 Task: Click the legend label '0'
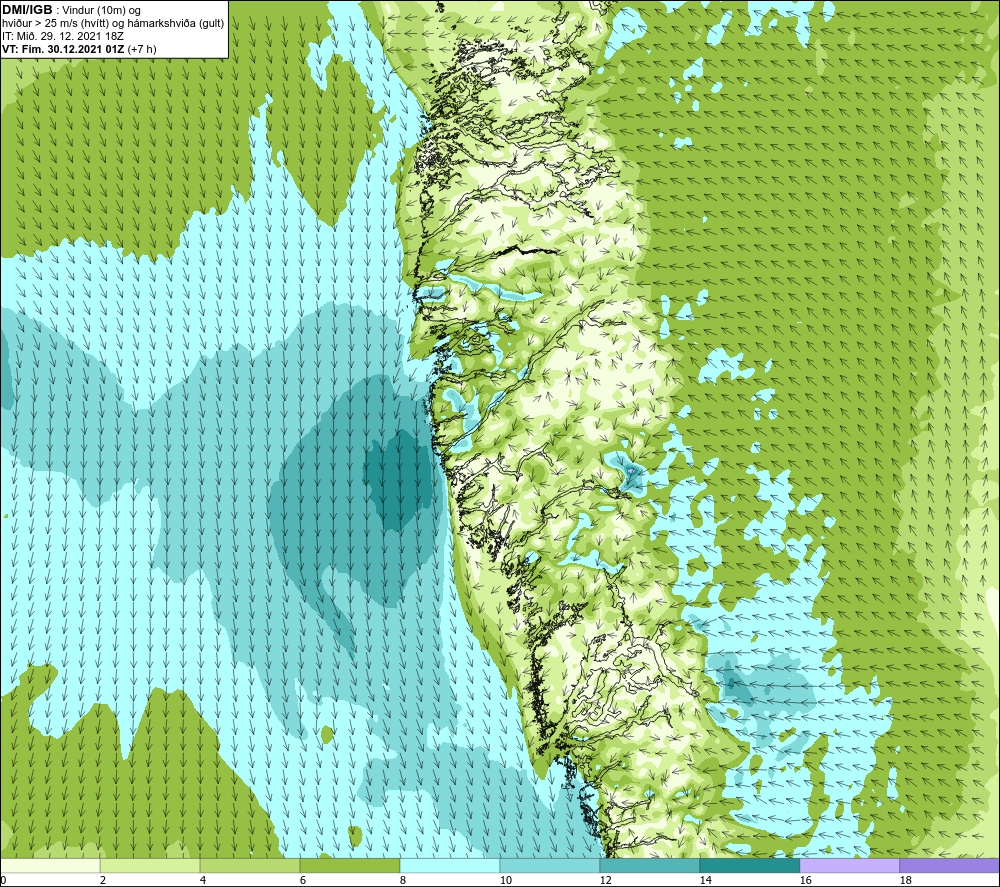[3, 881]
